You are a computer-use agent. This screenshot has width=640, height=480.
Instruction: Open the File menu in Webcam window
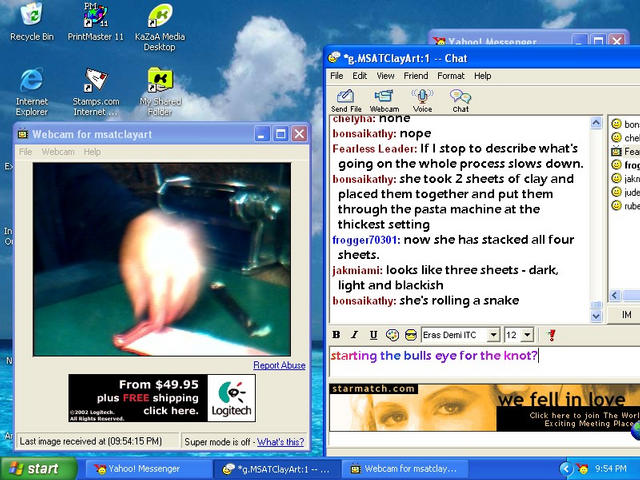(x=25, y=152)
